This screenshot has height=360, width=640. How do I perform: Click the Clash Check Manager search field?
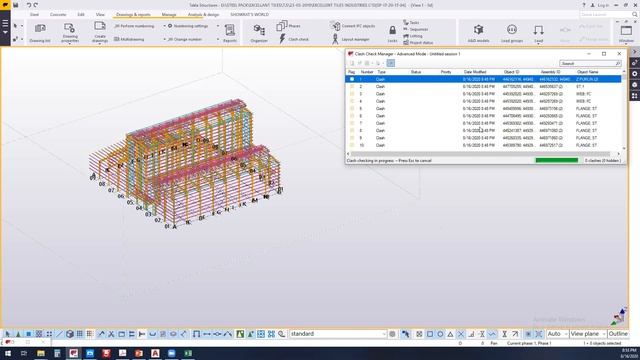(x=590, y=63)
